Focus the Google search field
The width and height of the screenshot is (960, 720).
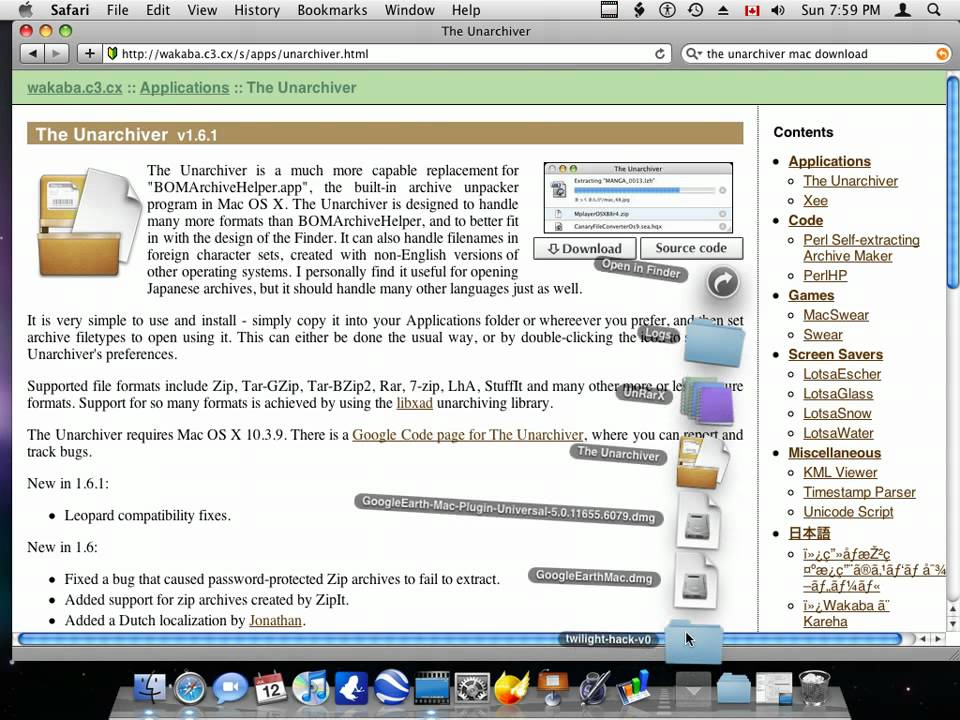tap(816, 54)
